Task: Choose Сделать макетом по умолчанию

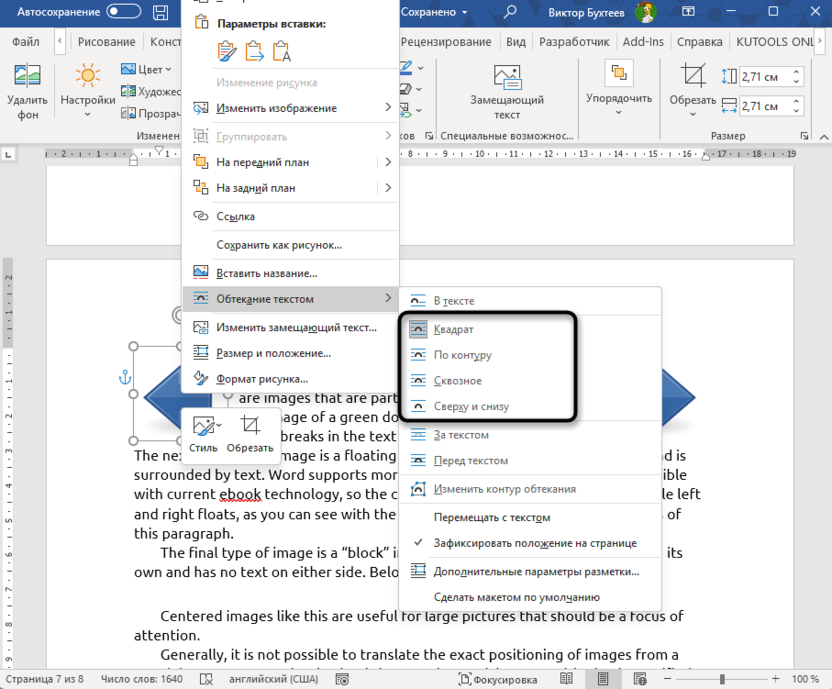Action: [530, 598]
